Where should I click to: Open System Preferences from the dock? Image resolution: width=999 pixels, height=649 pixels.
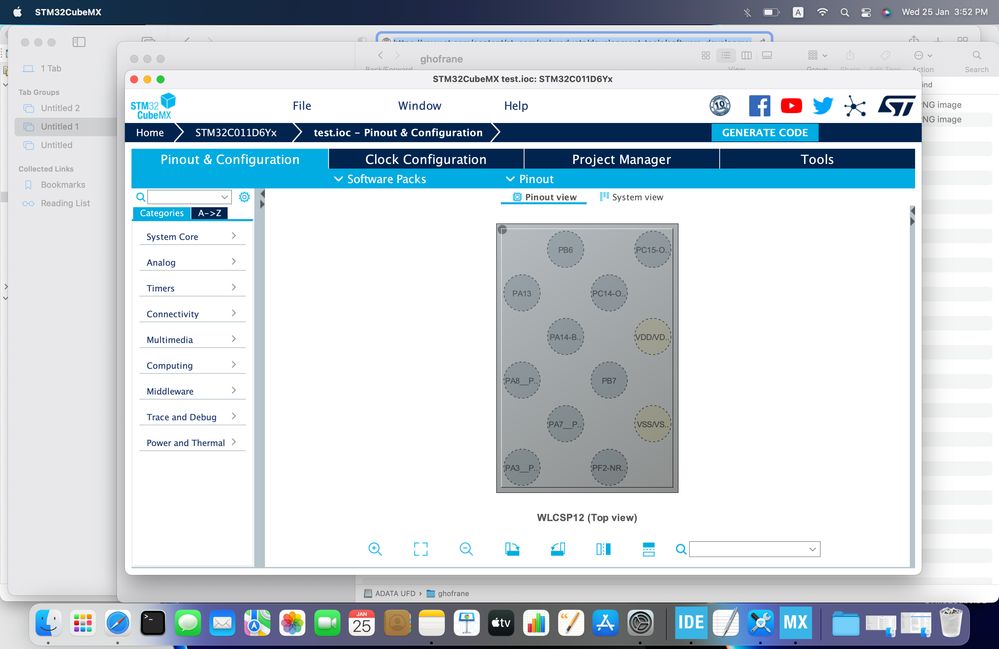pyautogui.click(x=640, y=623)
